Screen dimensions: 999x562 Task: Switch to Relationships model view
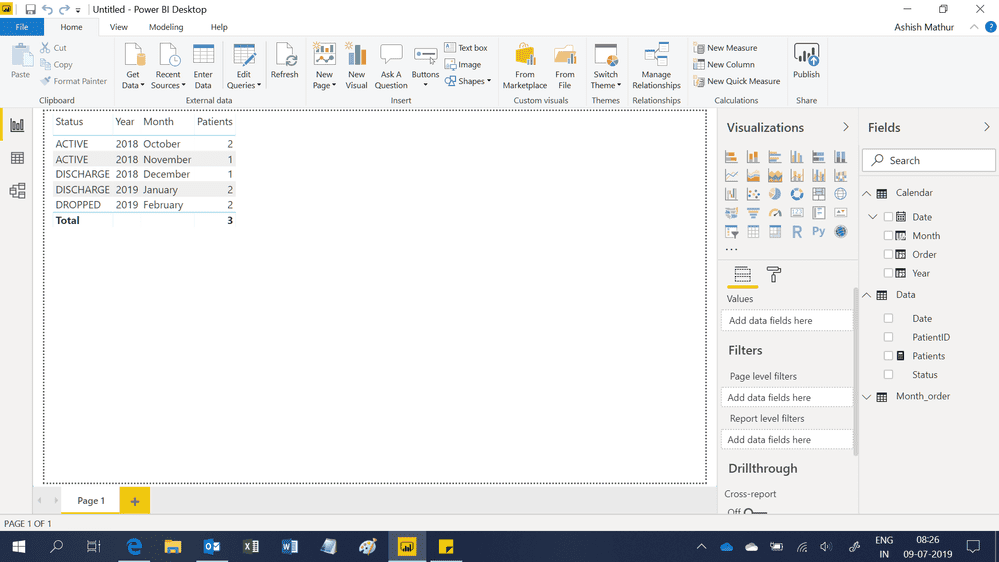pos(17,191)
